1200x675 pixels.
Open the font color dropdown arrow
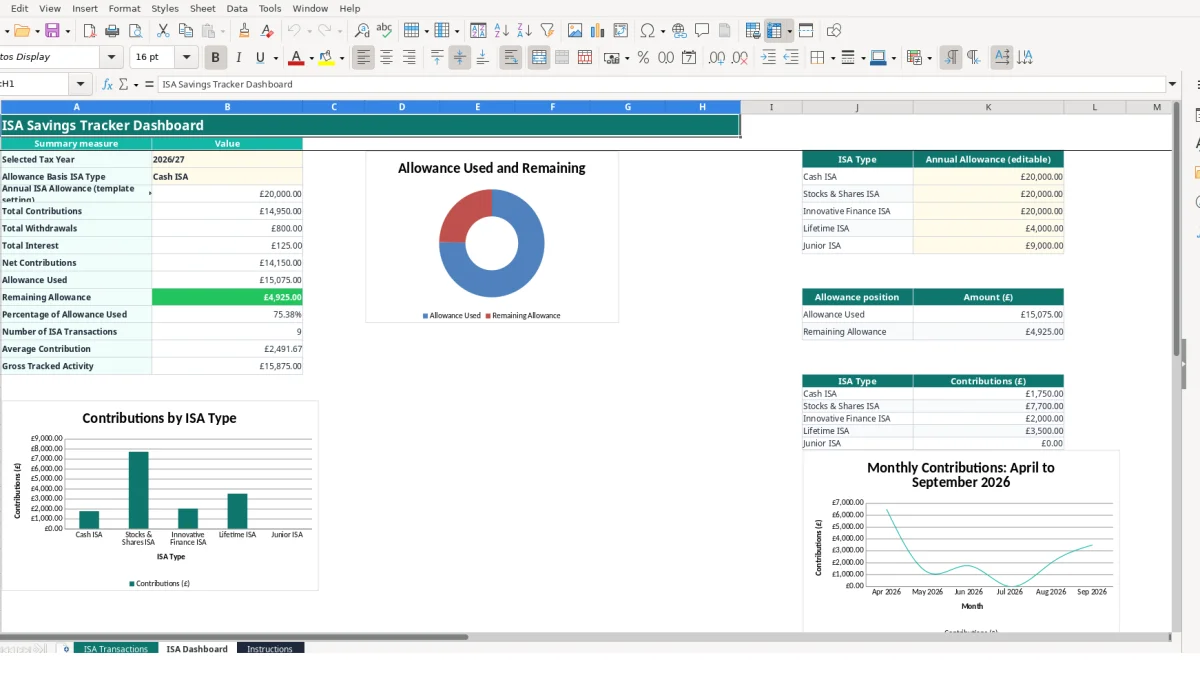[311, 58]
